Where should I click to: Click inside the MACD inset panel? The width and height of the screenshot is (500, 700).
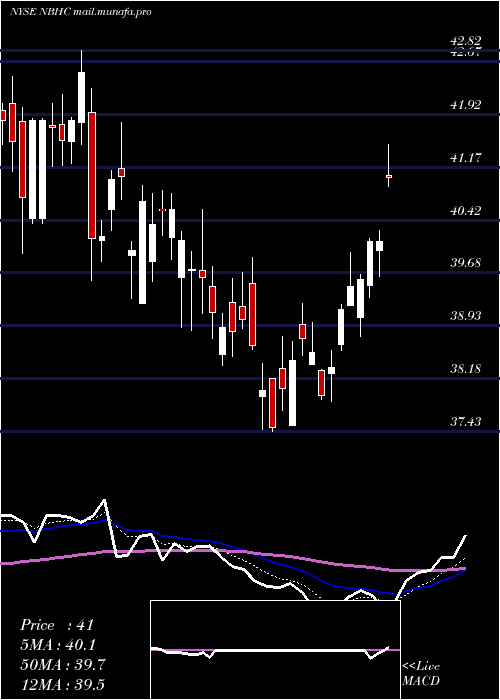pyautogui.click(x=275, y=650)
